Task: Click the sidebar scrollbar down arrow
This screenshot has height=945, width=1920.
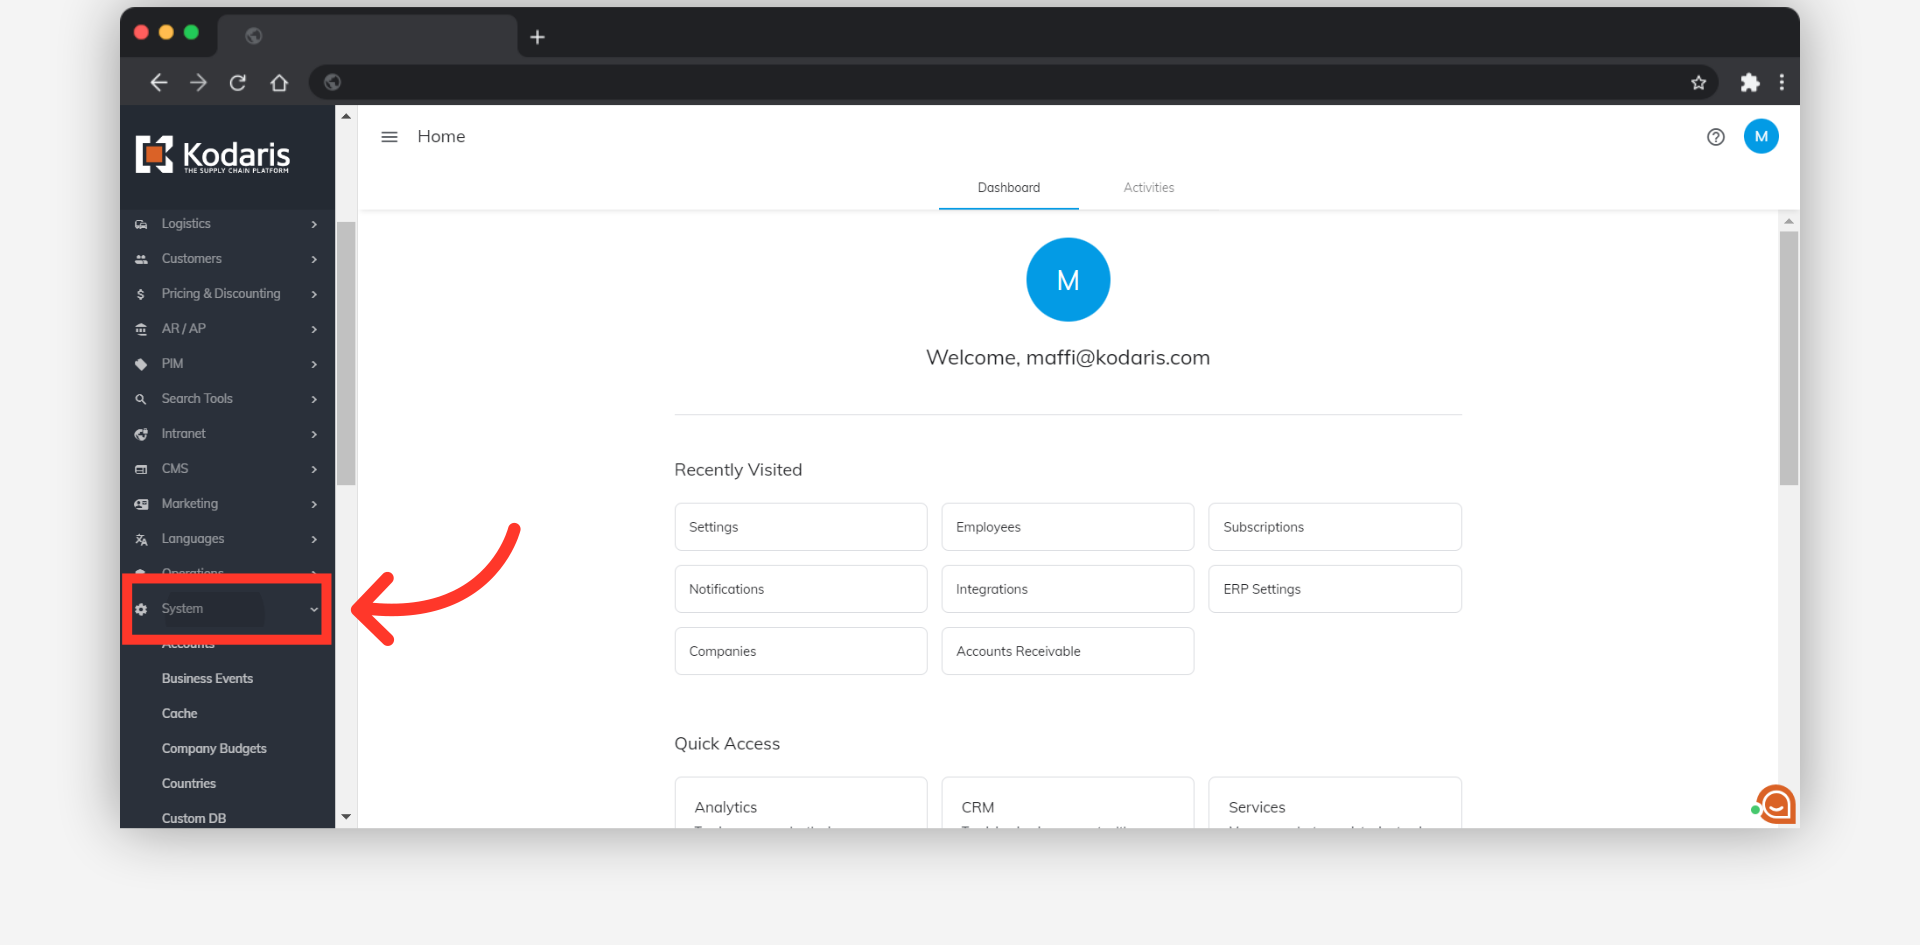Action: (x=346, y=817)
